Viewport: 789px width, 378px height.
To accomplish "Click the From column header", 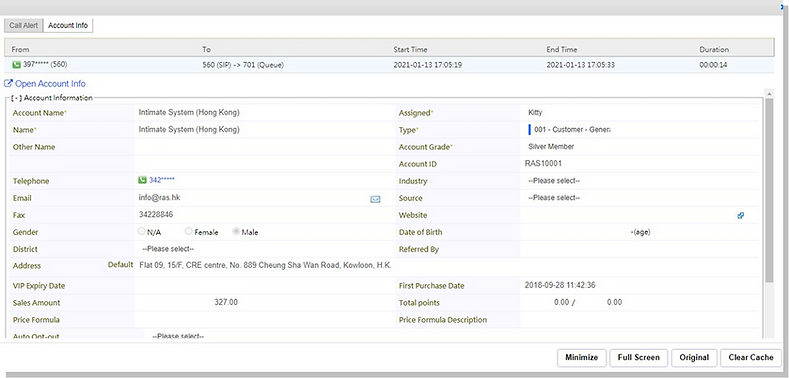I will pyautogui.click(x=20, y=49).
